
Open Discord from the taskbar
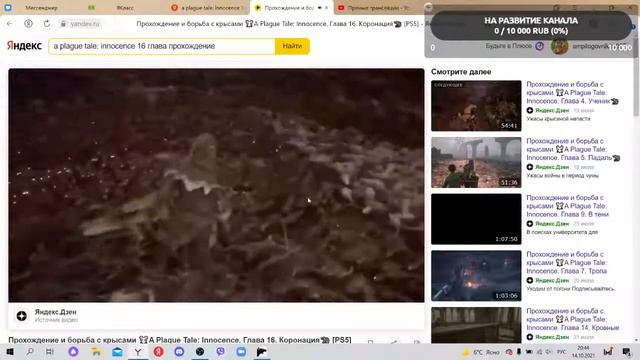point(179,351)
